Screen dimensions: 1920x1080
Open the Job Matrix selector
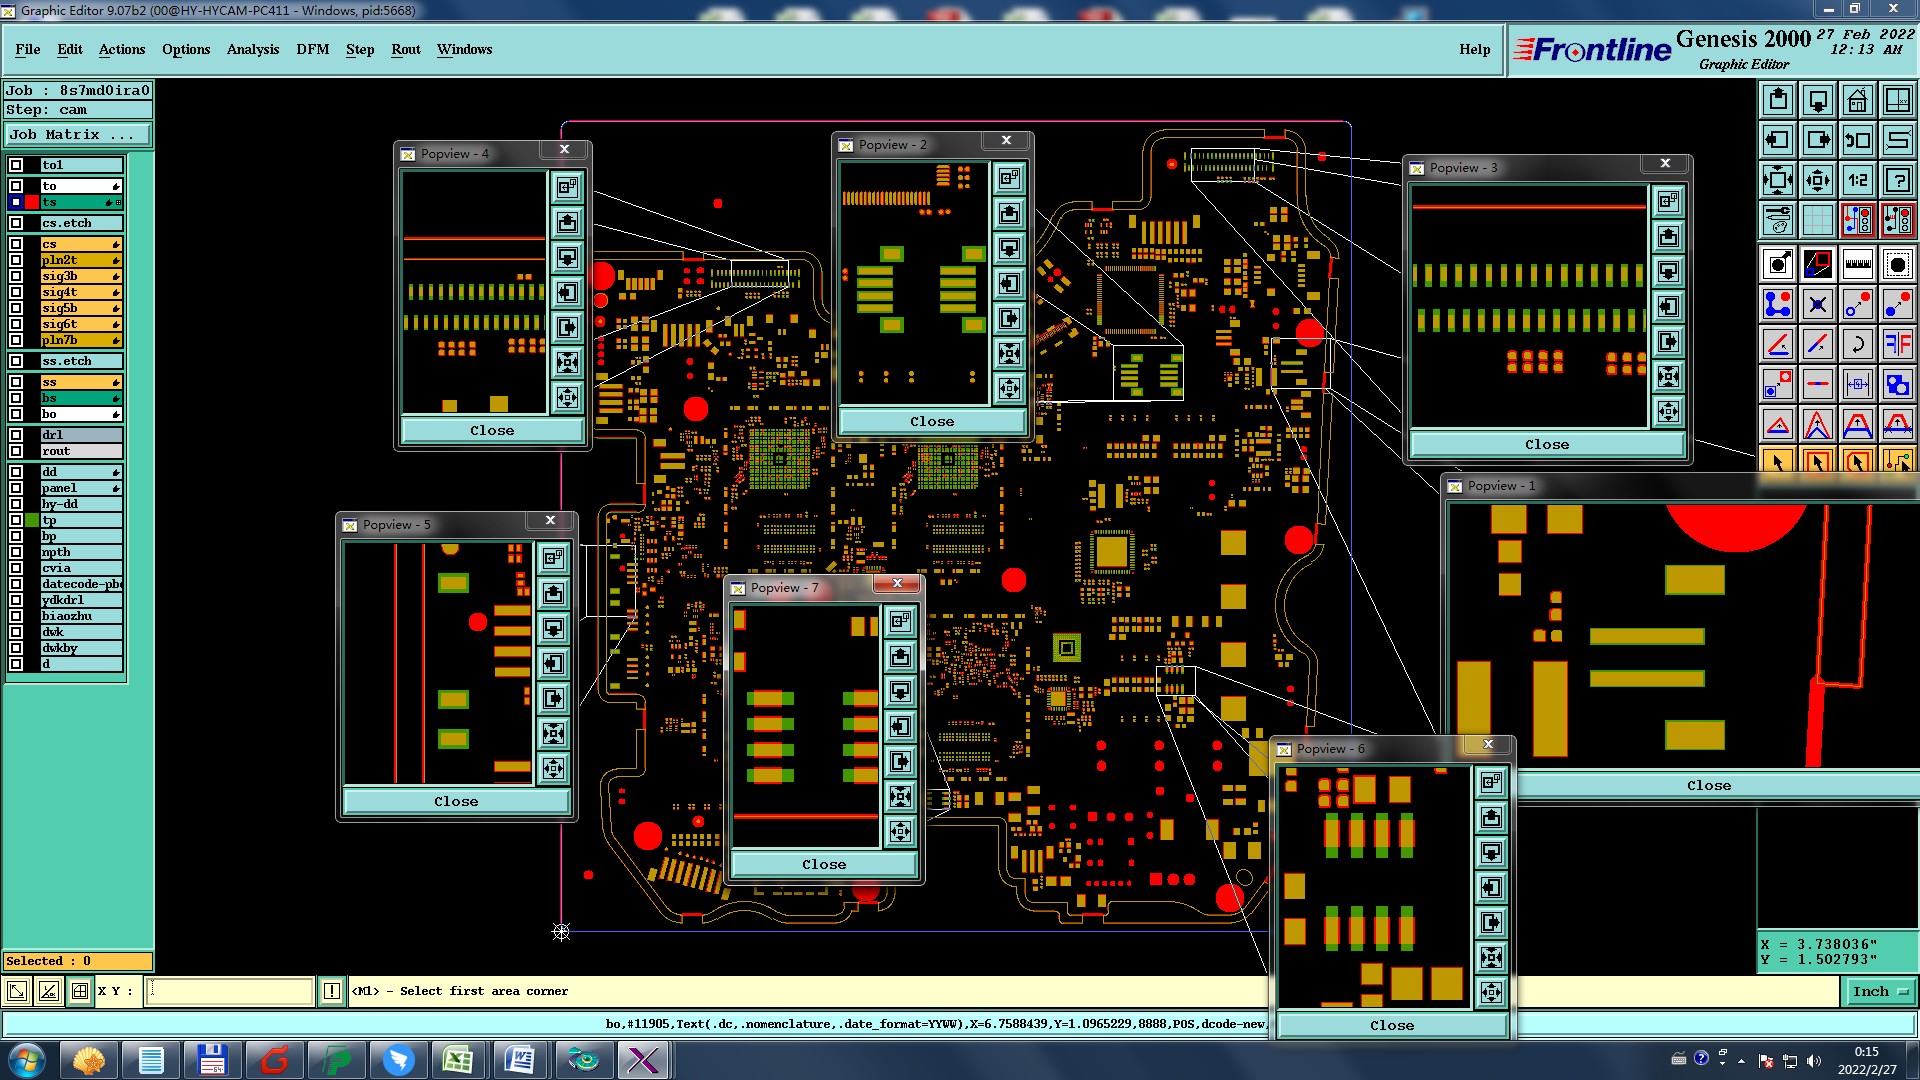click(x=78, y=134)
